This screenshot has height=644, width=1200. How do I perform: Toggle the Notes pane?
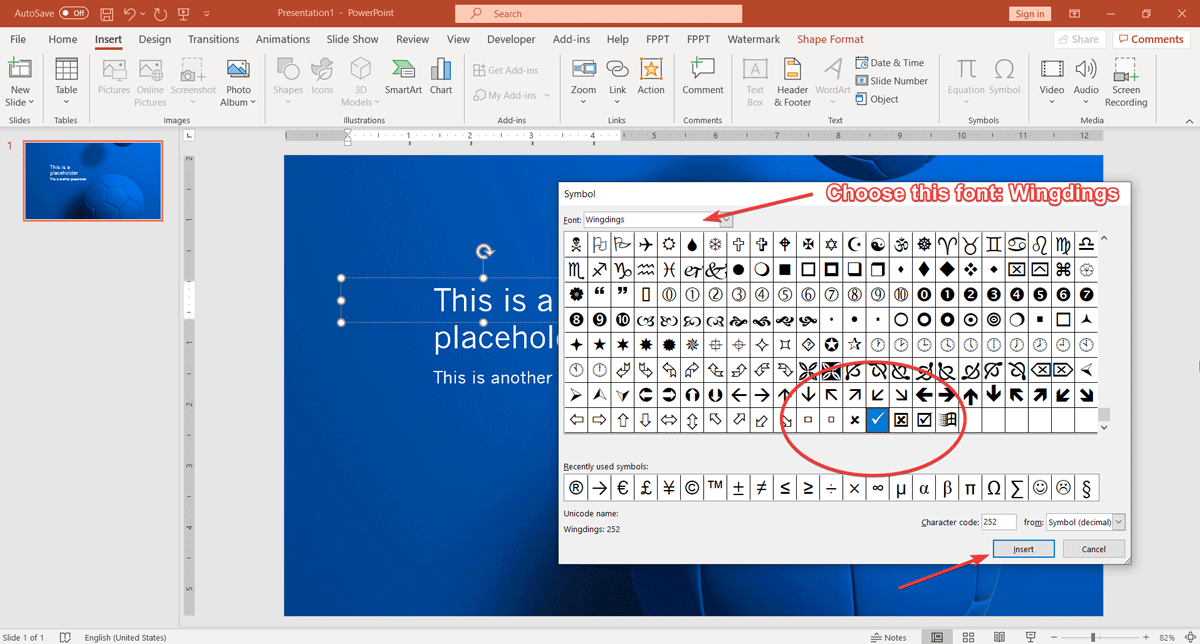(x=887, y=636)
